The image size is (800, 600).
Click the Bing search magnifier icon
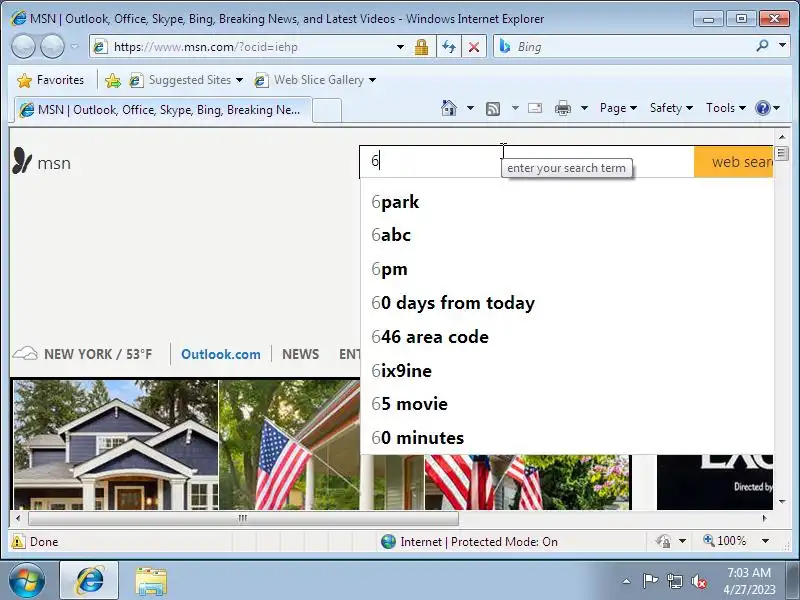point(762,46)
